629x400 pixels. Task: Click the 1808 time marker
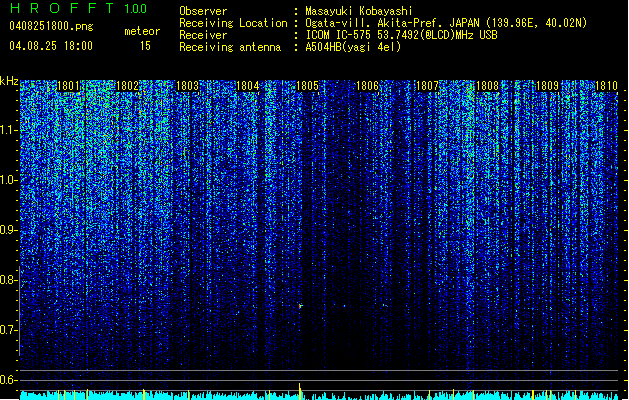pyautogui.click(x=487, y=86)
